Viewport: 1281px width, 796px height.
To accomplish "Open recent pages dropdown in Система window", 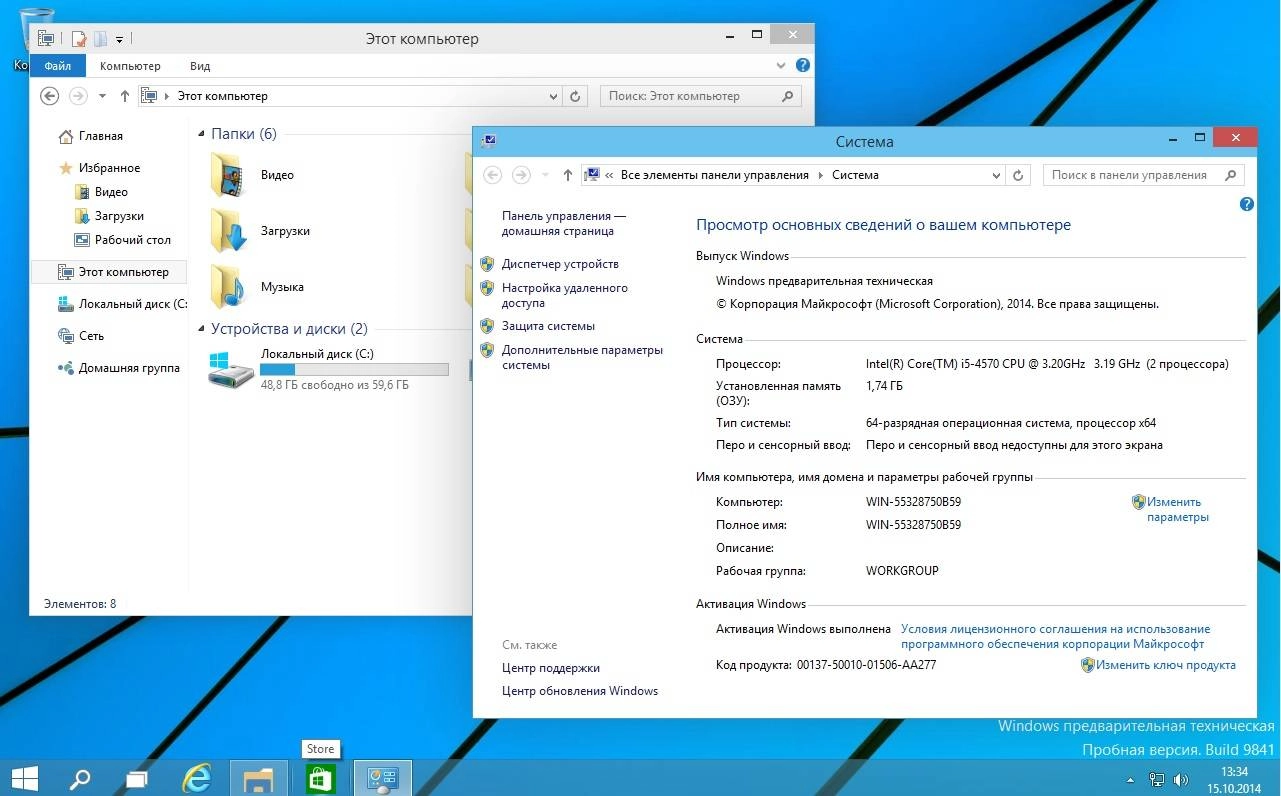I will [x=545, y=175].
